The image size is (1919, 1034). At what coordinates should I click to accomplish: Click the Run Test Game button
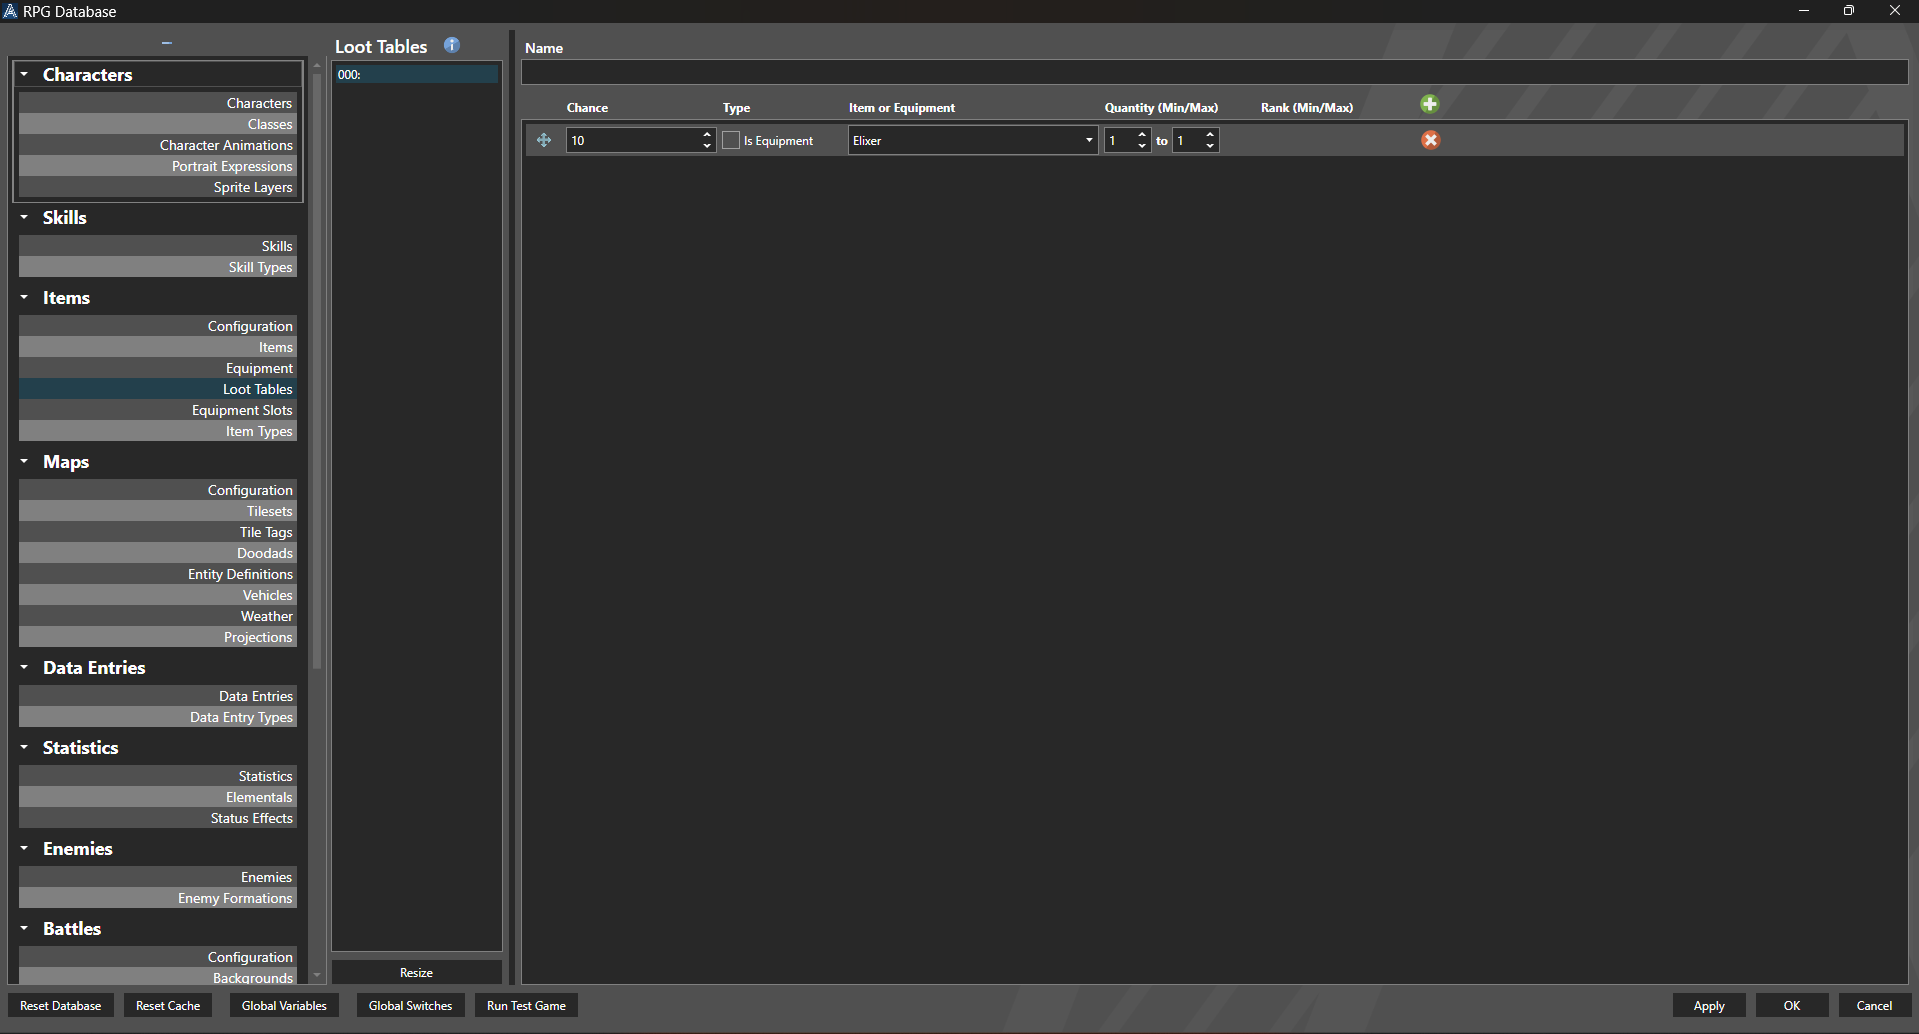click(x=526, y=1006)
